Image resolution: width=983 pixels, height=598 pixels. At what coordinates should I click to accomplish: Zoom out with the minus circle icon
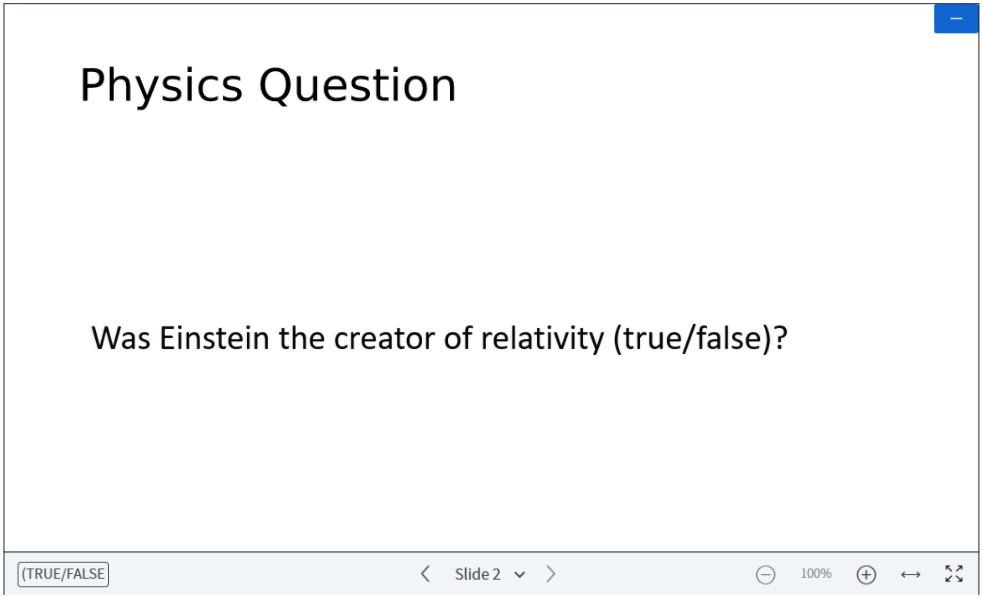[x=765, y=574]
